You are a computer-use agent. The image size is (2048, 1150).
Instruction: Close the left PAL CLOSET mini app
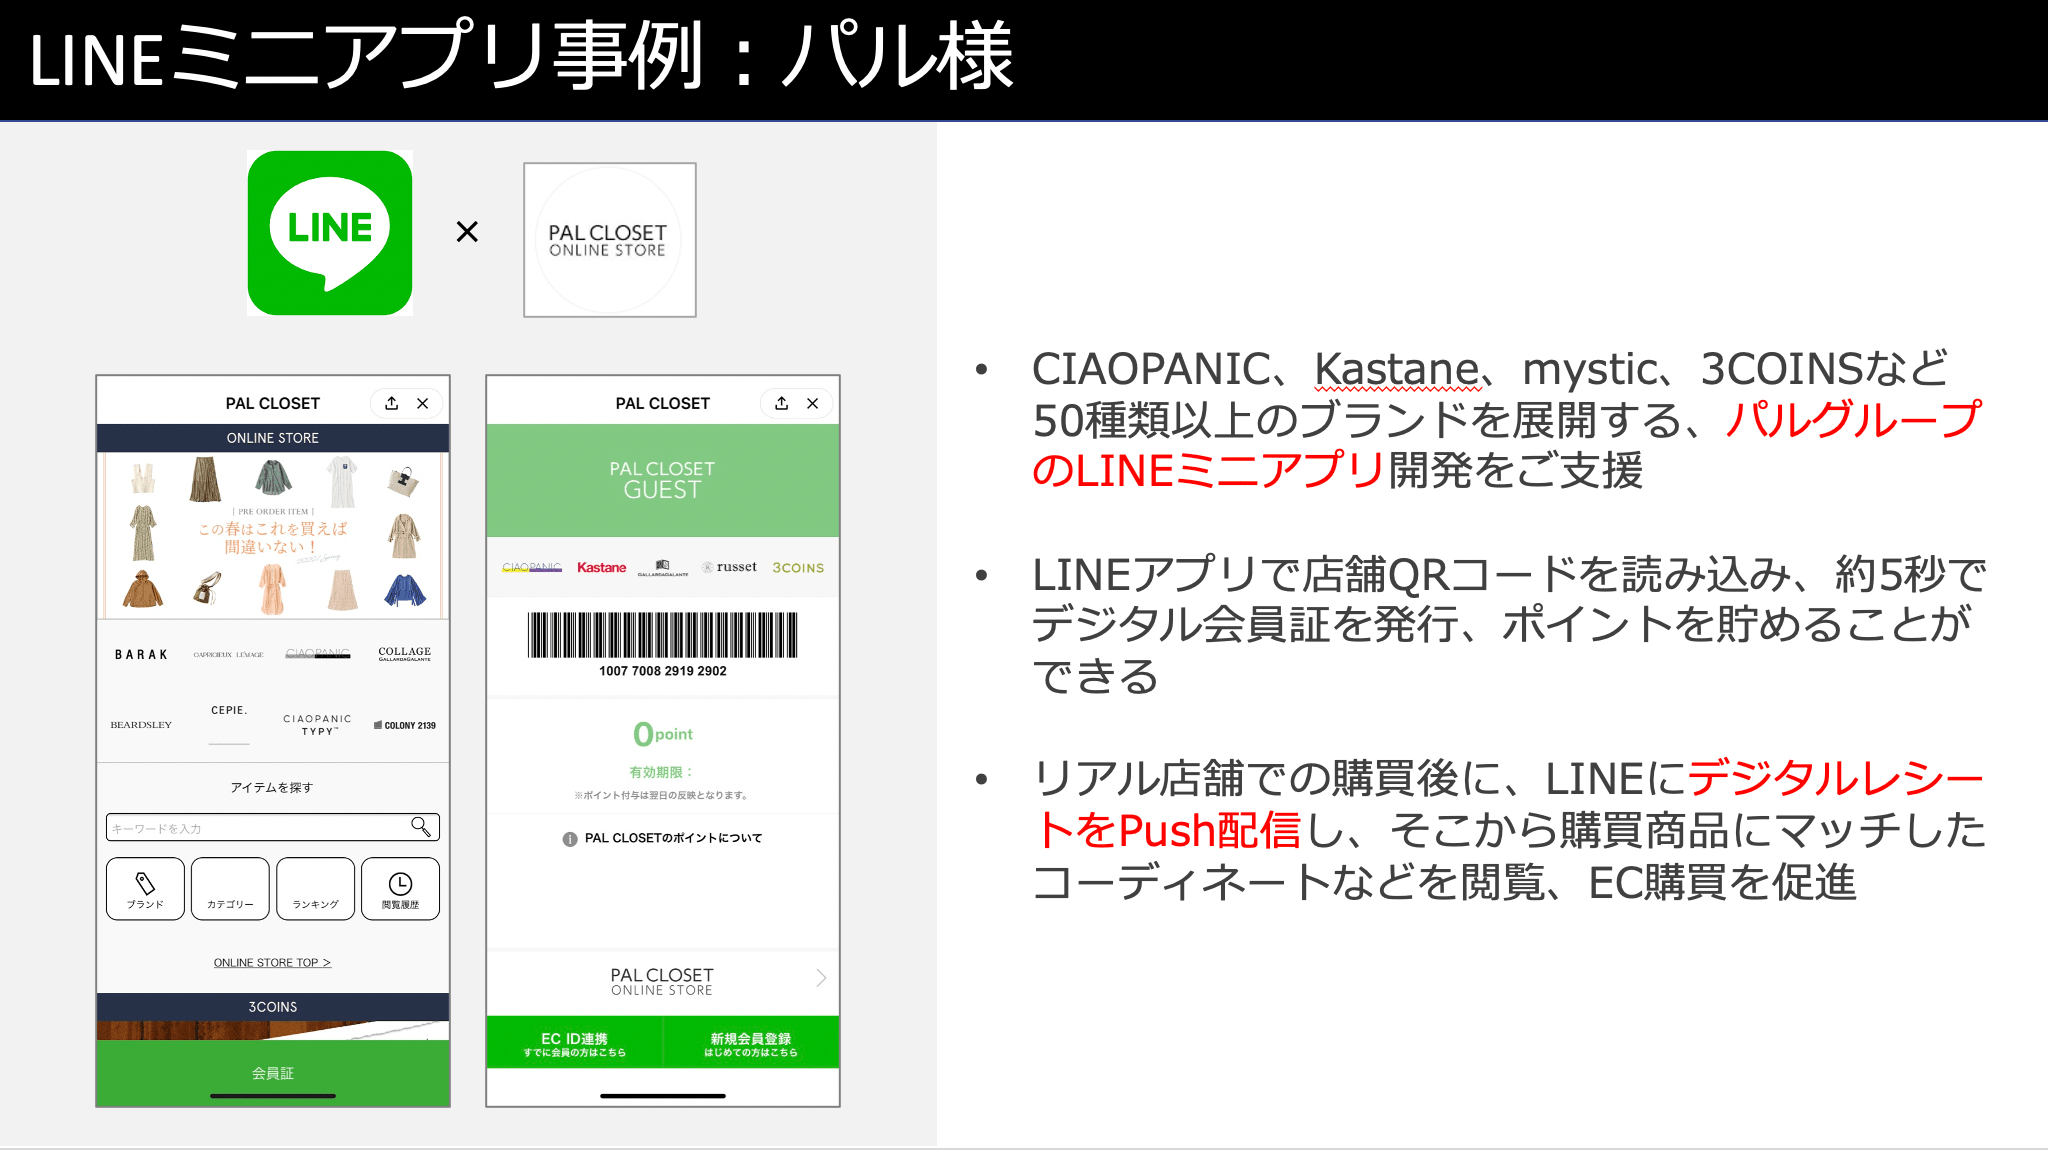pyautogui.click(x=424, y=403)
